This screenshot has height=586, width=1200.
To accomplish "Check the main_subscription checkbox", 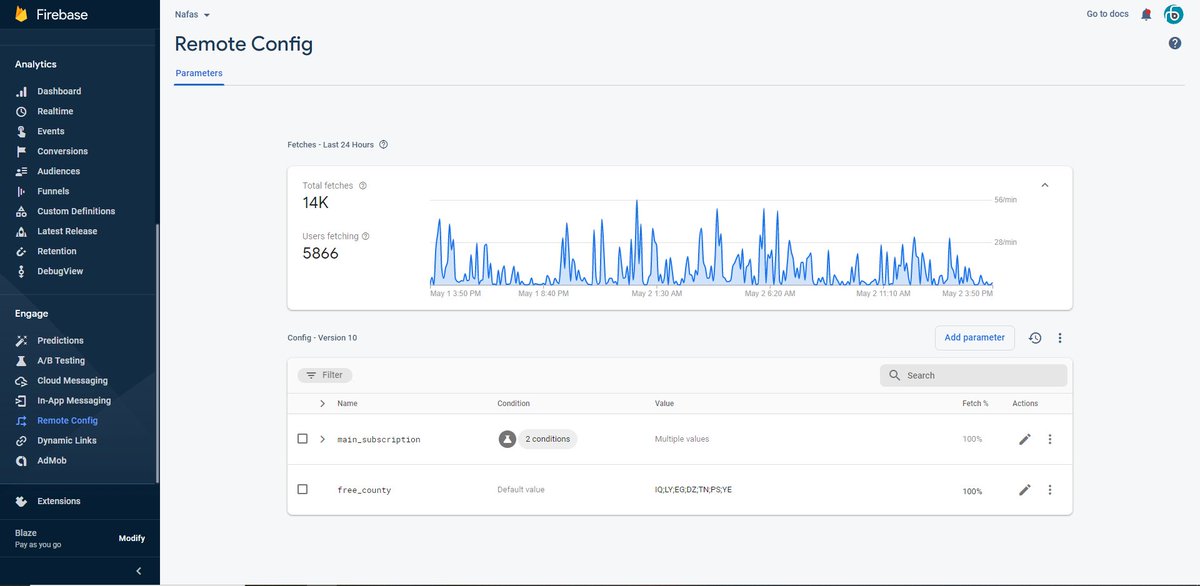I will click(x=302, y=439).
